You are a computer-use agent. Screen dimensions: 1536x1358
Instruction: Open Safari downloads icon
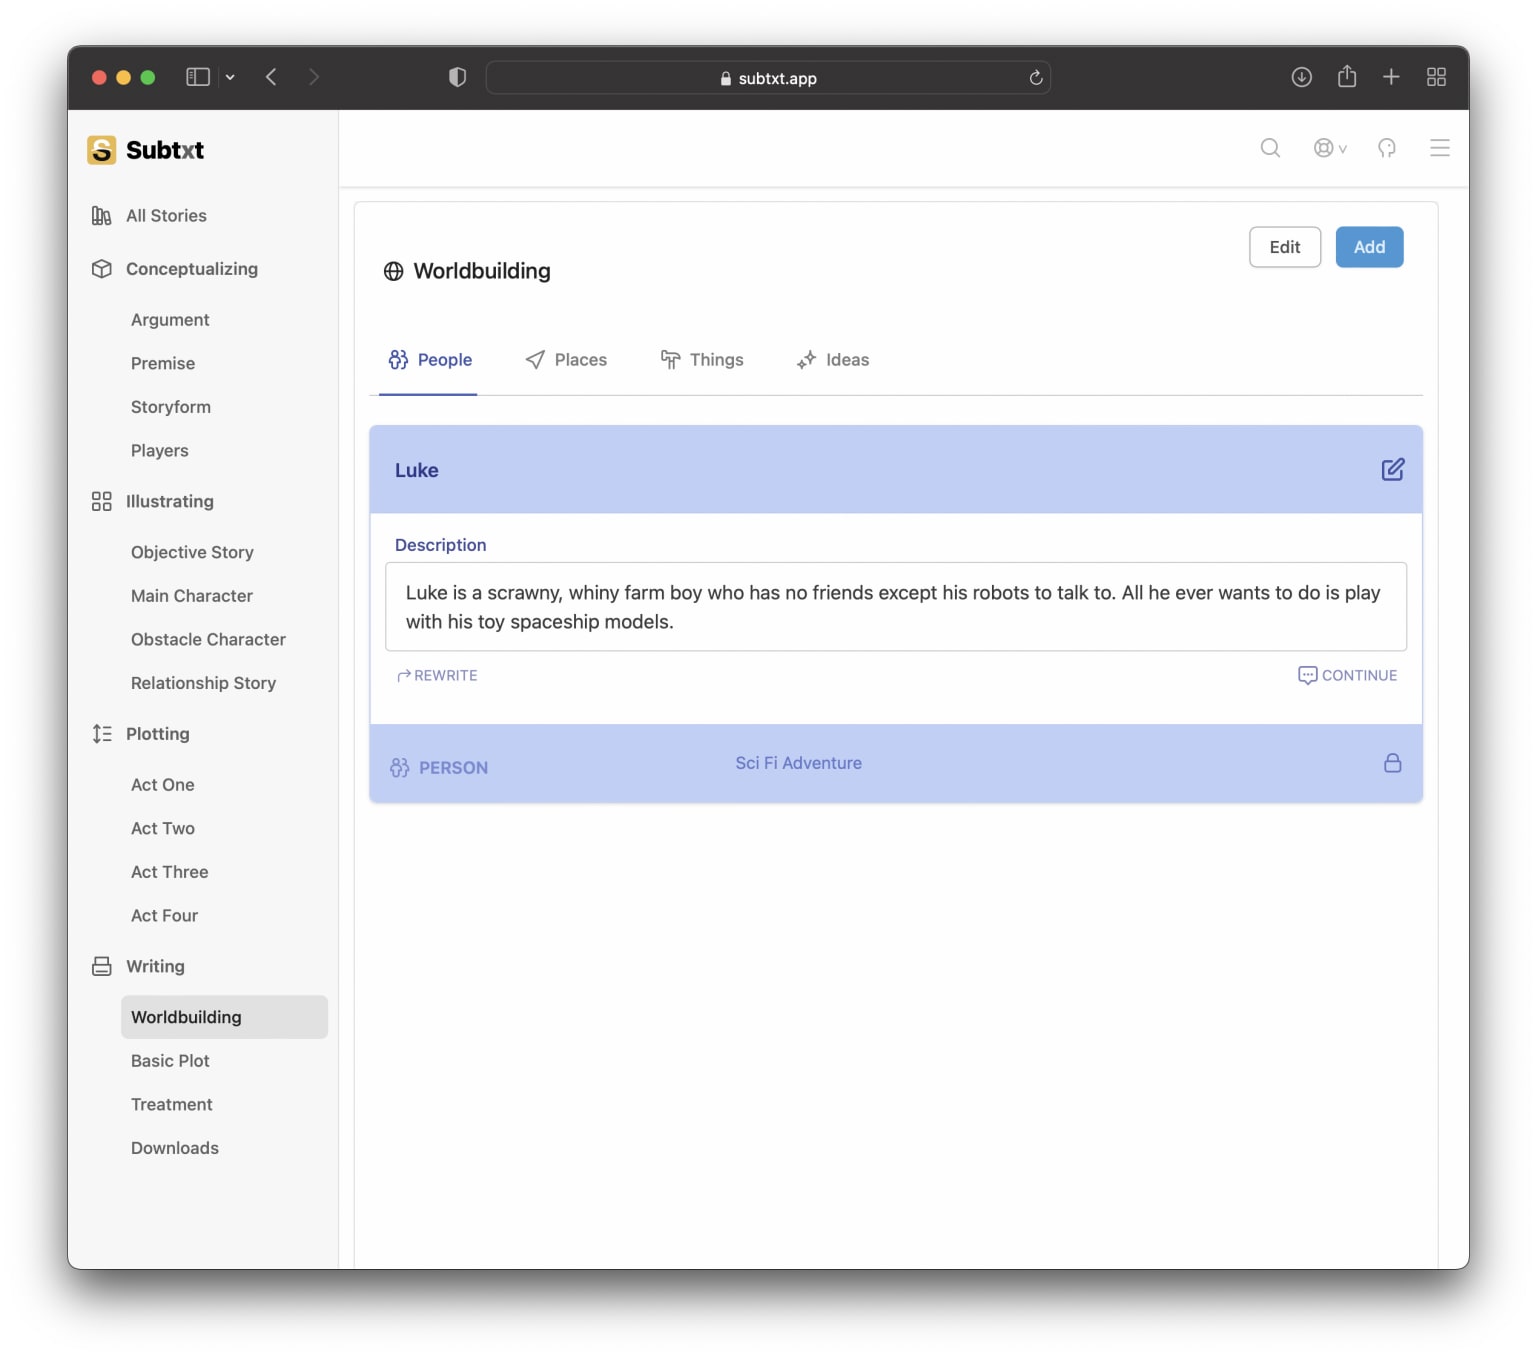pos(1301,77)
